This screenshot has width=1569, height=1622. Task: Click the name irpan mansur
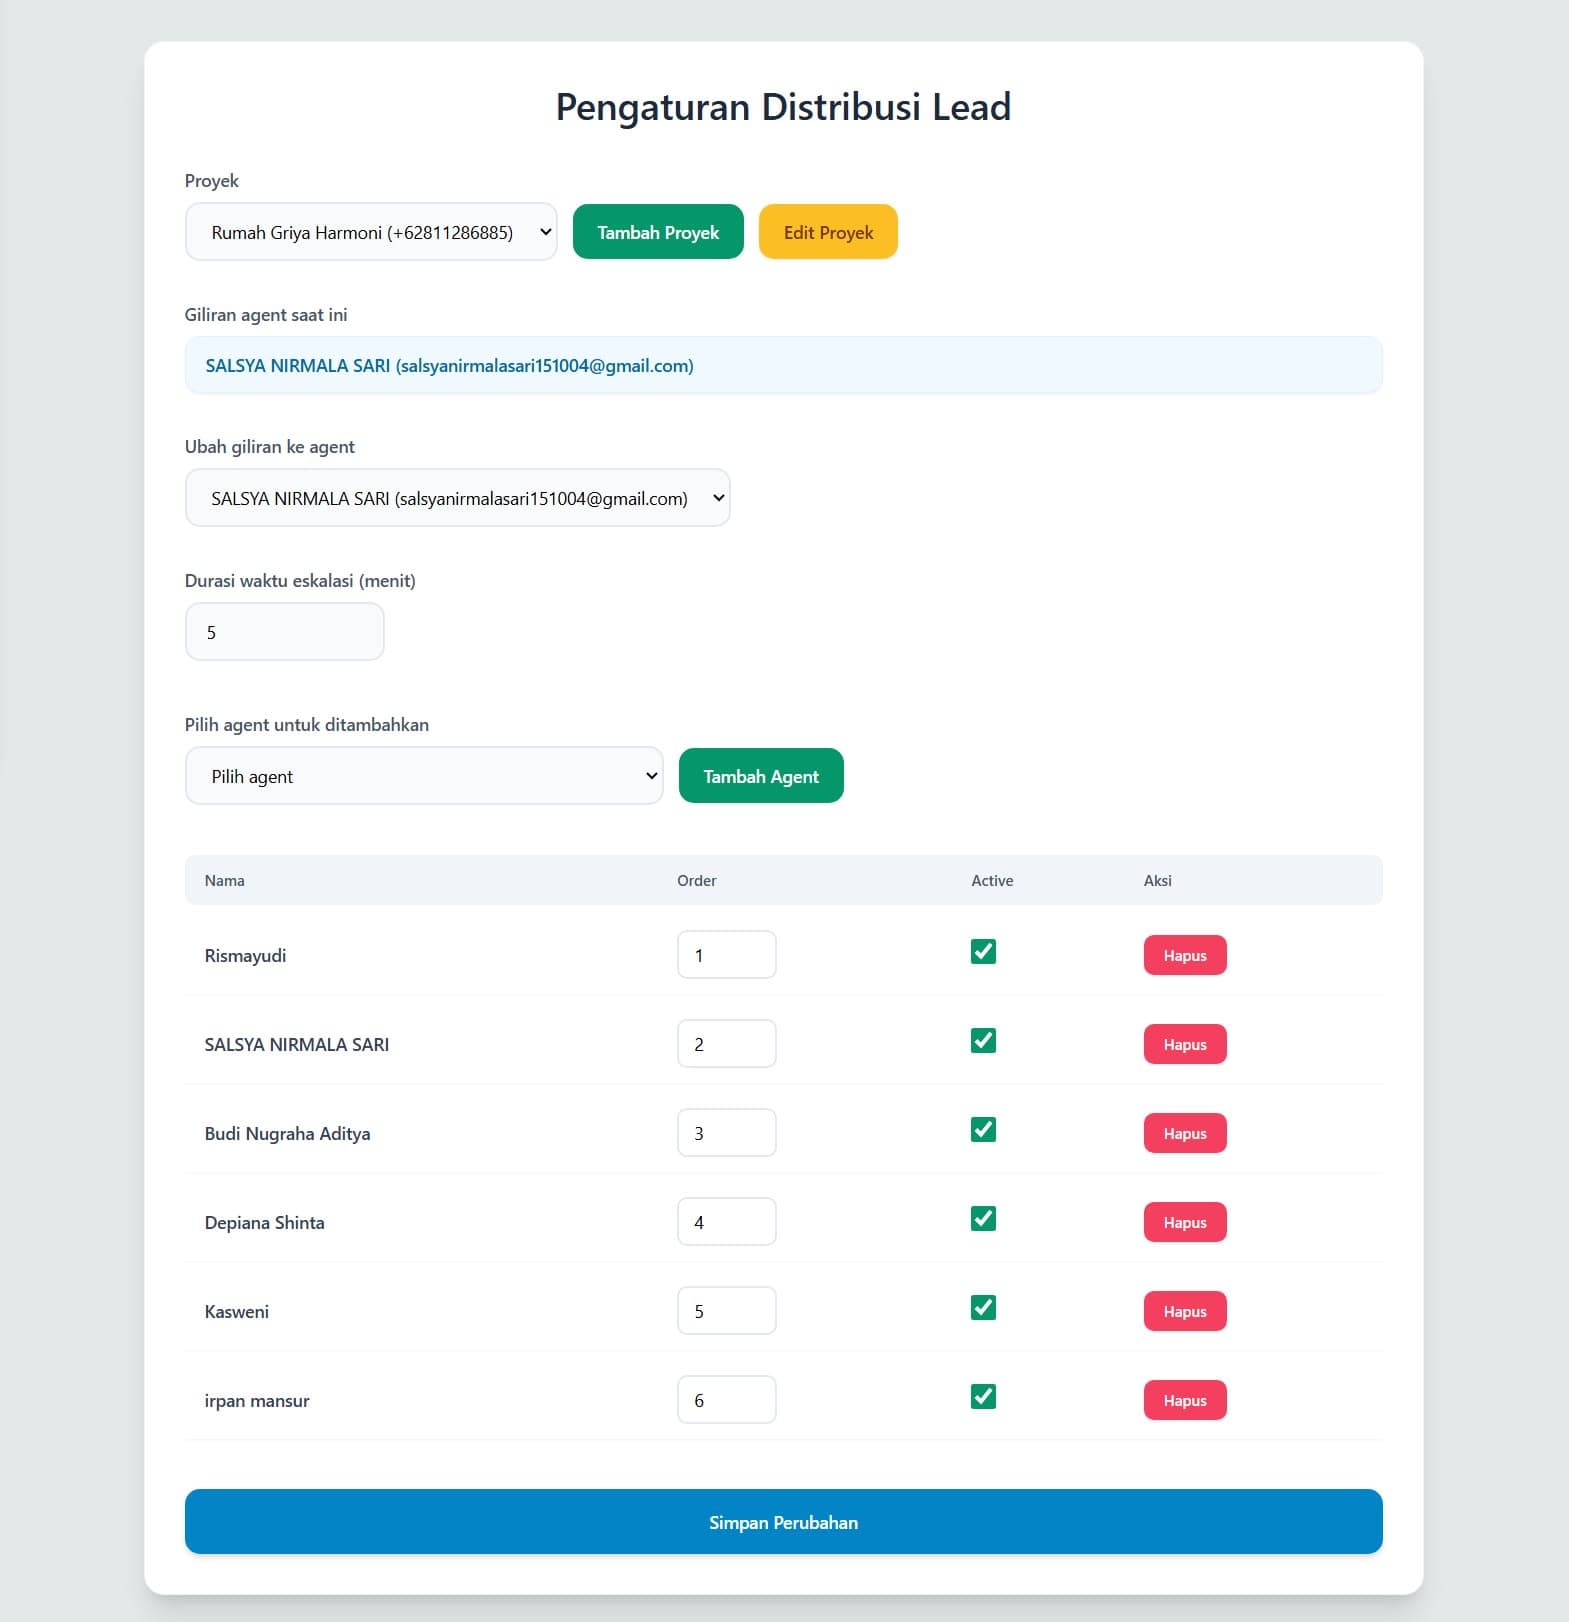pos(257,1401)
